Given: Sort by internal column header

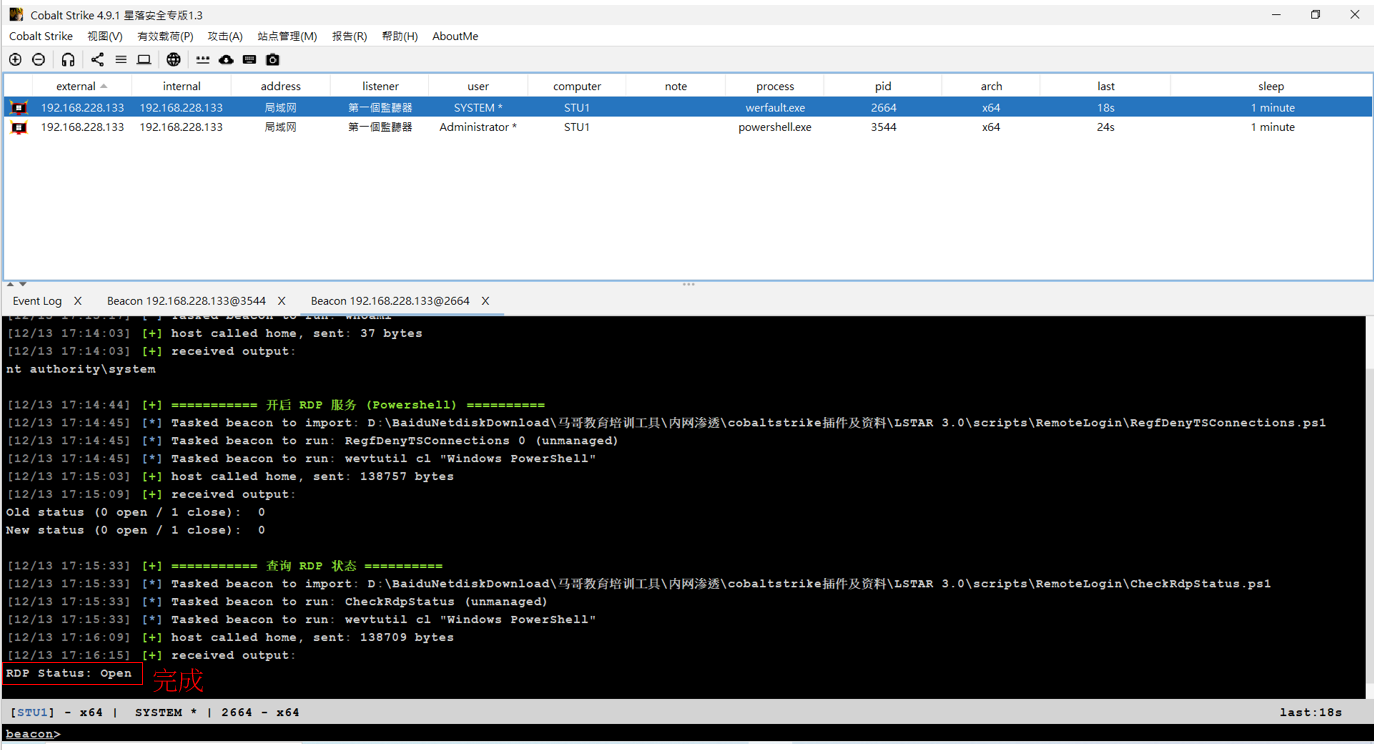Looking at the screenshot, I should coord(181,87).
